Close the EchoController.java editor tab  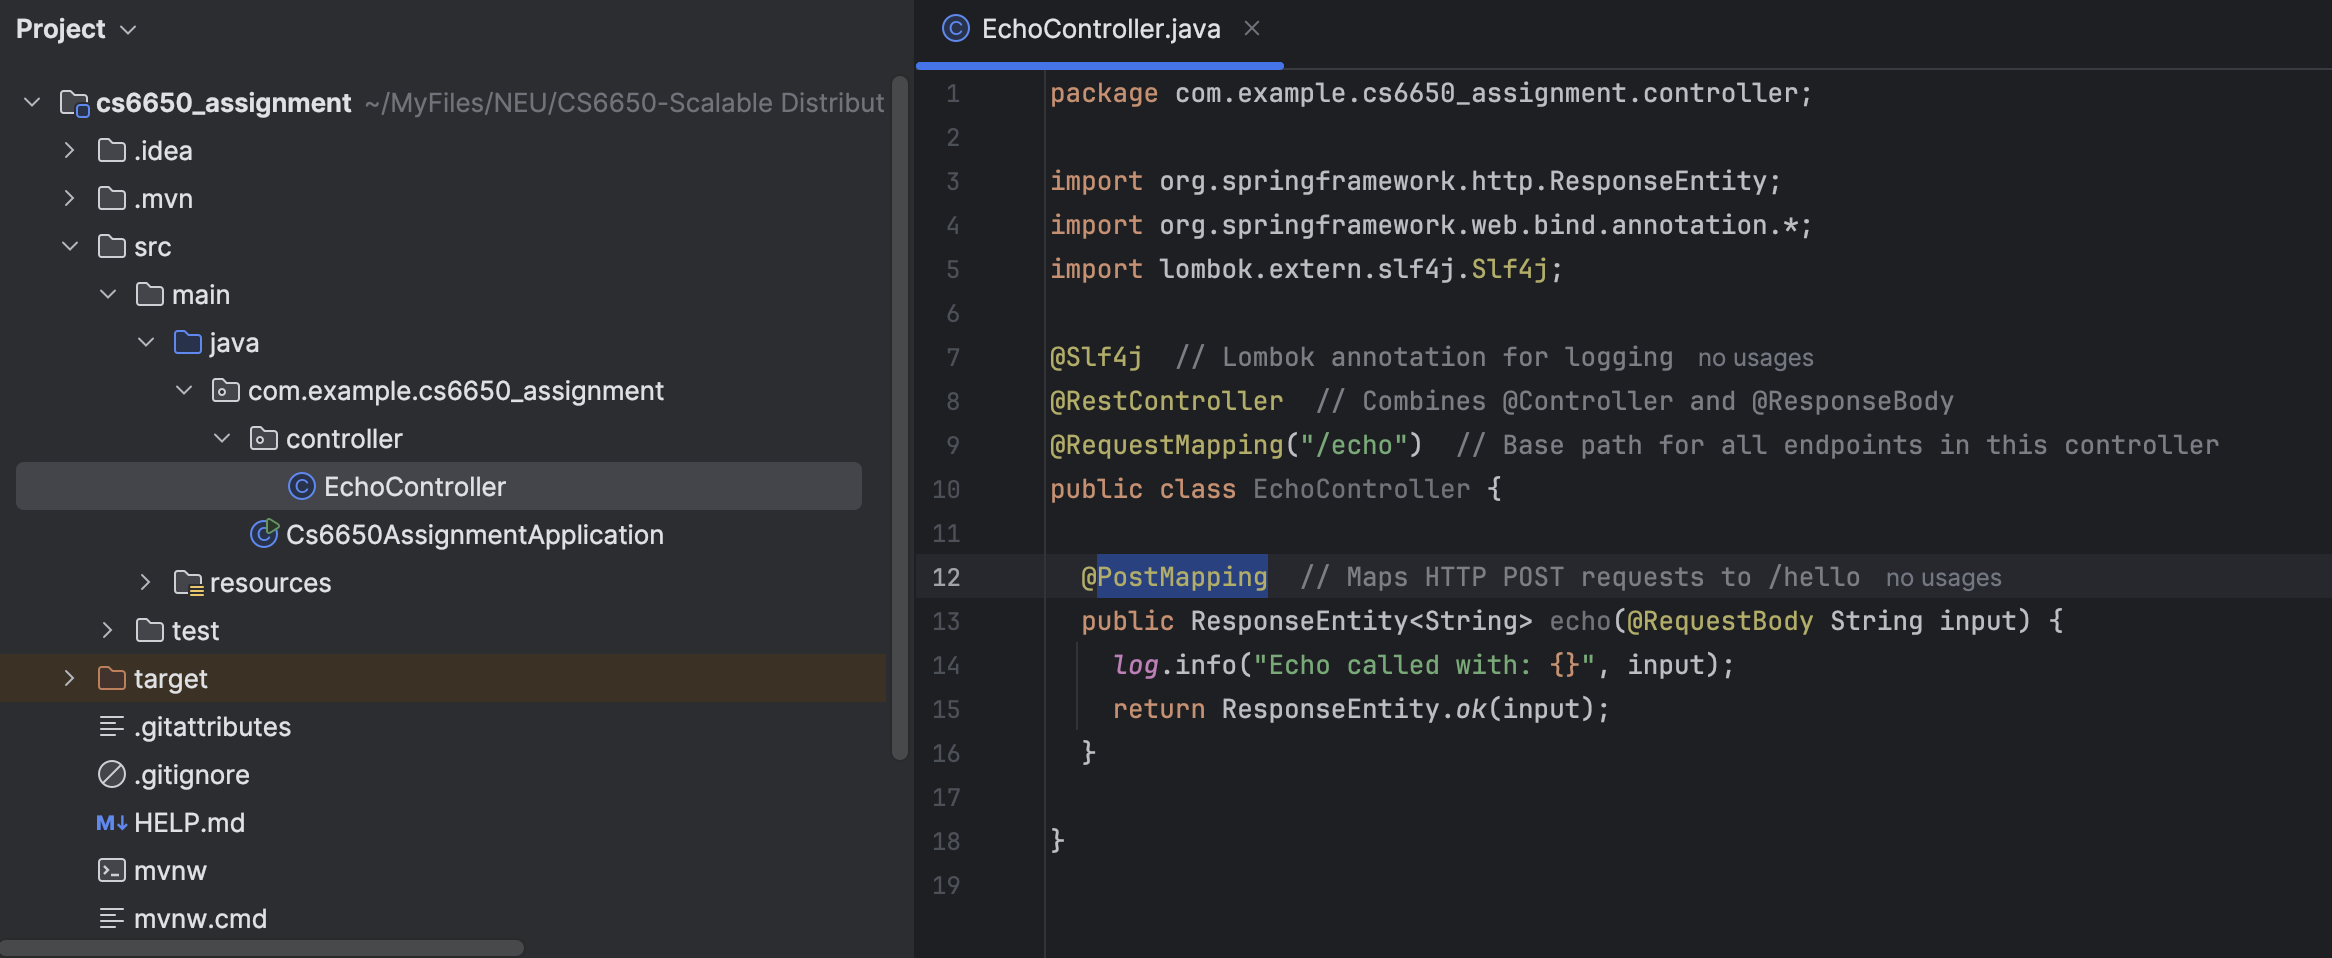click(1251, 29)
